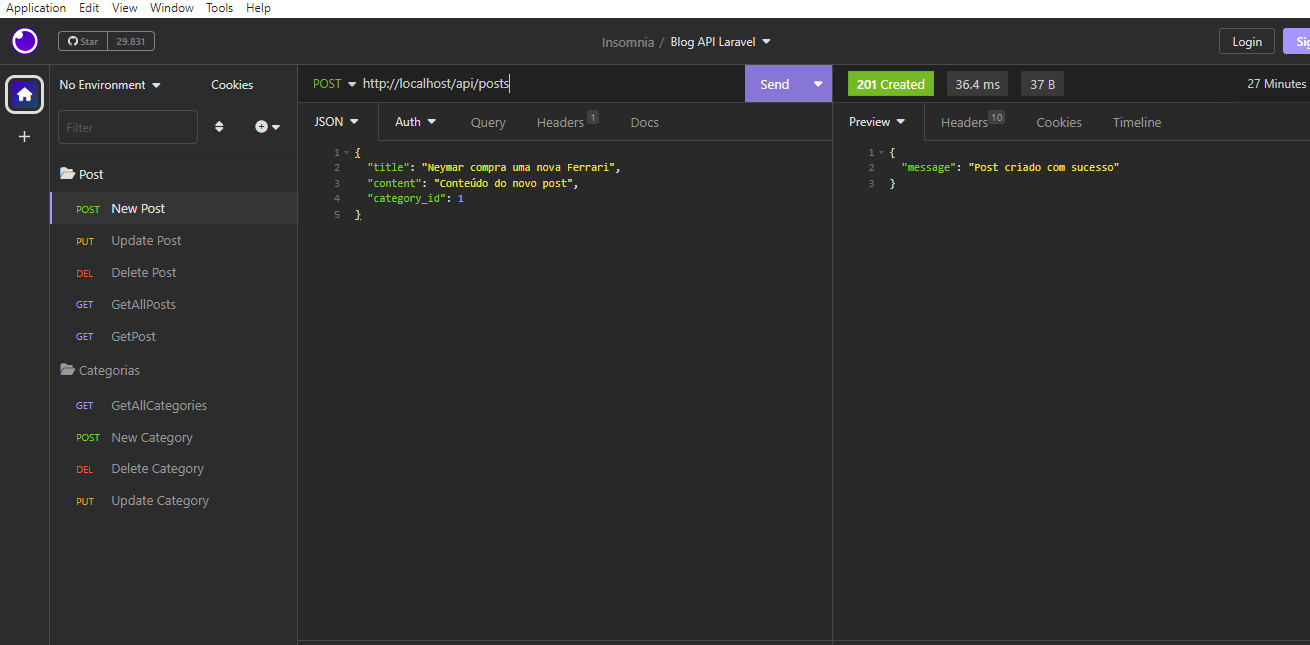Click the Insomnia logo icon
This screenshot has width=1310, height=645.
point(25,41)
